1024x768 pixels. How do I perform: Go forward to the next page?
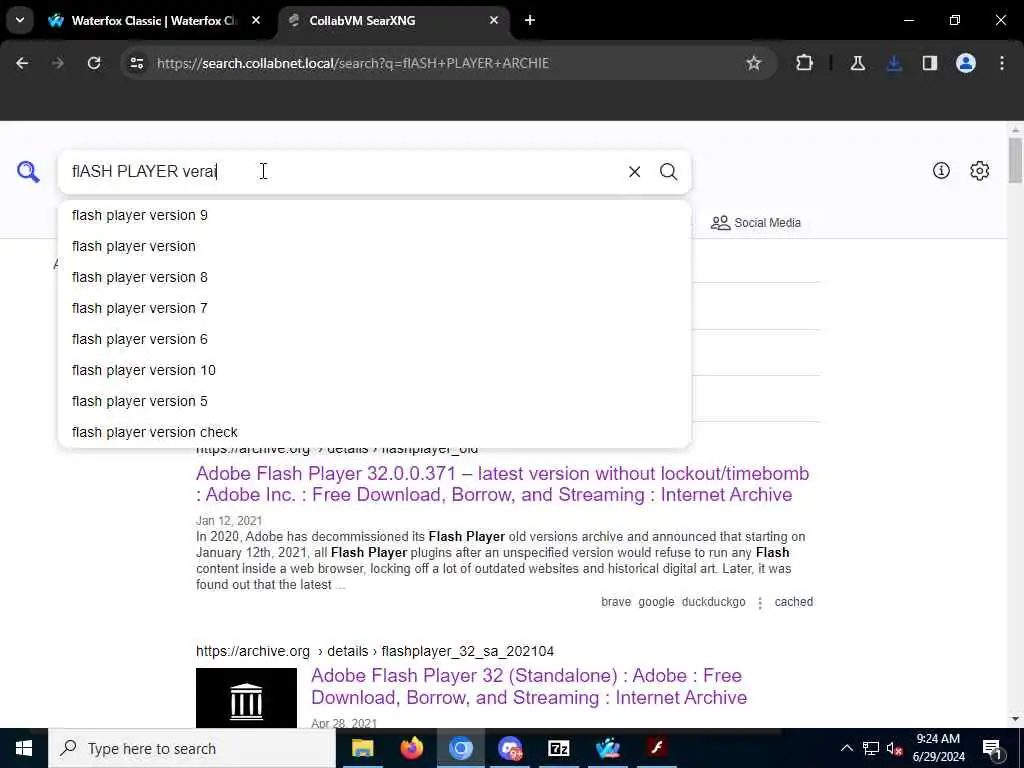click(x=58, y=63)
